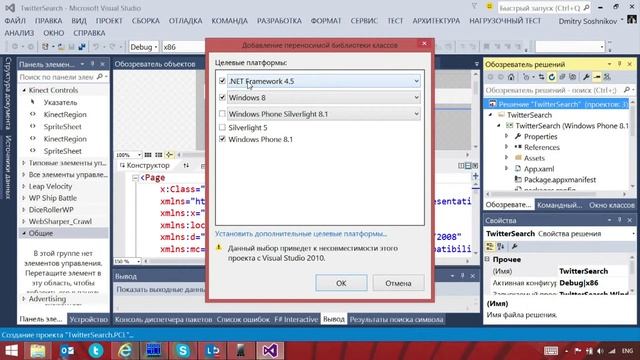Uncheck the Windows 8 platform checkbox
This screenshot has height=360, width=640.
(222, 97)
